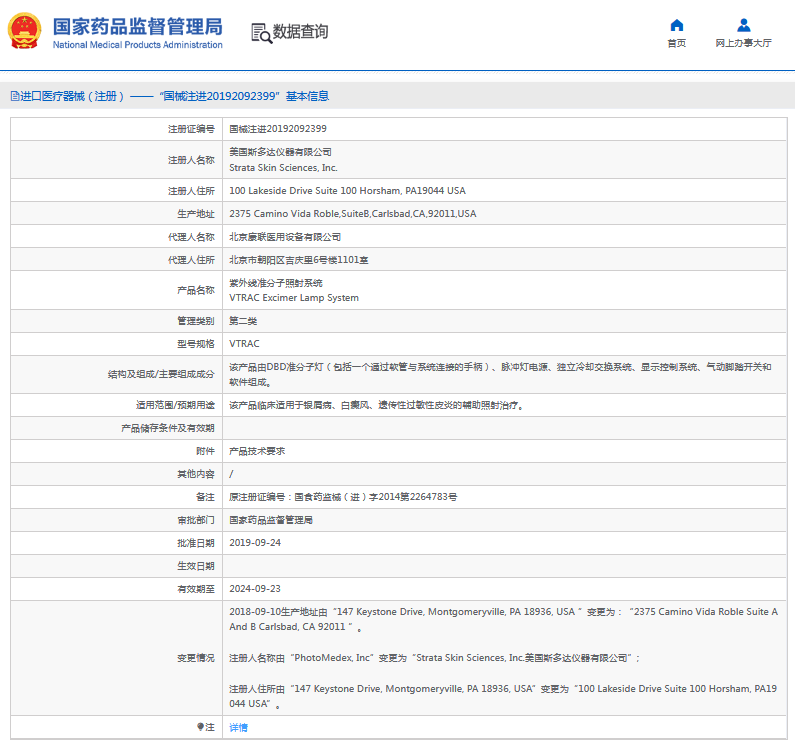
Task: Click the 产品名称 row label
Action: [x=196, y=291]
